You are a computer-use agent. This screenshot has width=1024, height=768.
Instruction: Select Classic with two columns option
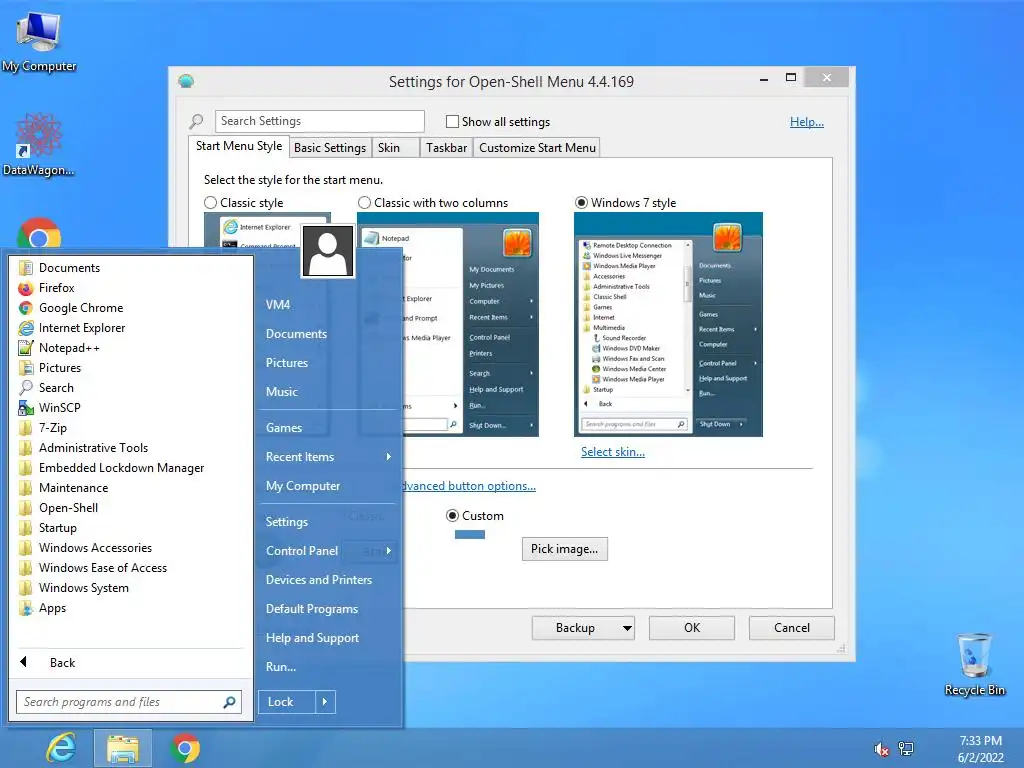click(364, 202)
